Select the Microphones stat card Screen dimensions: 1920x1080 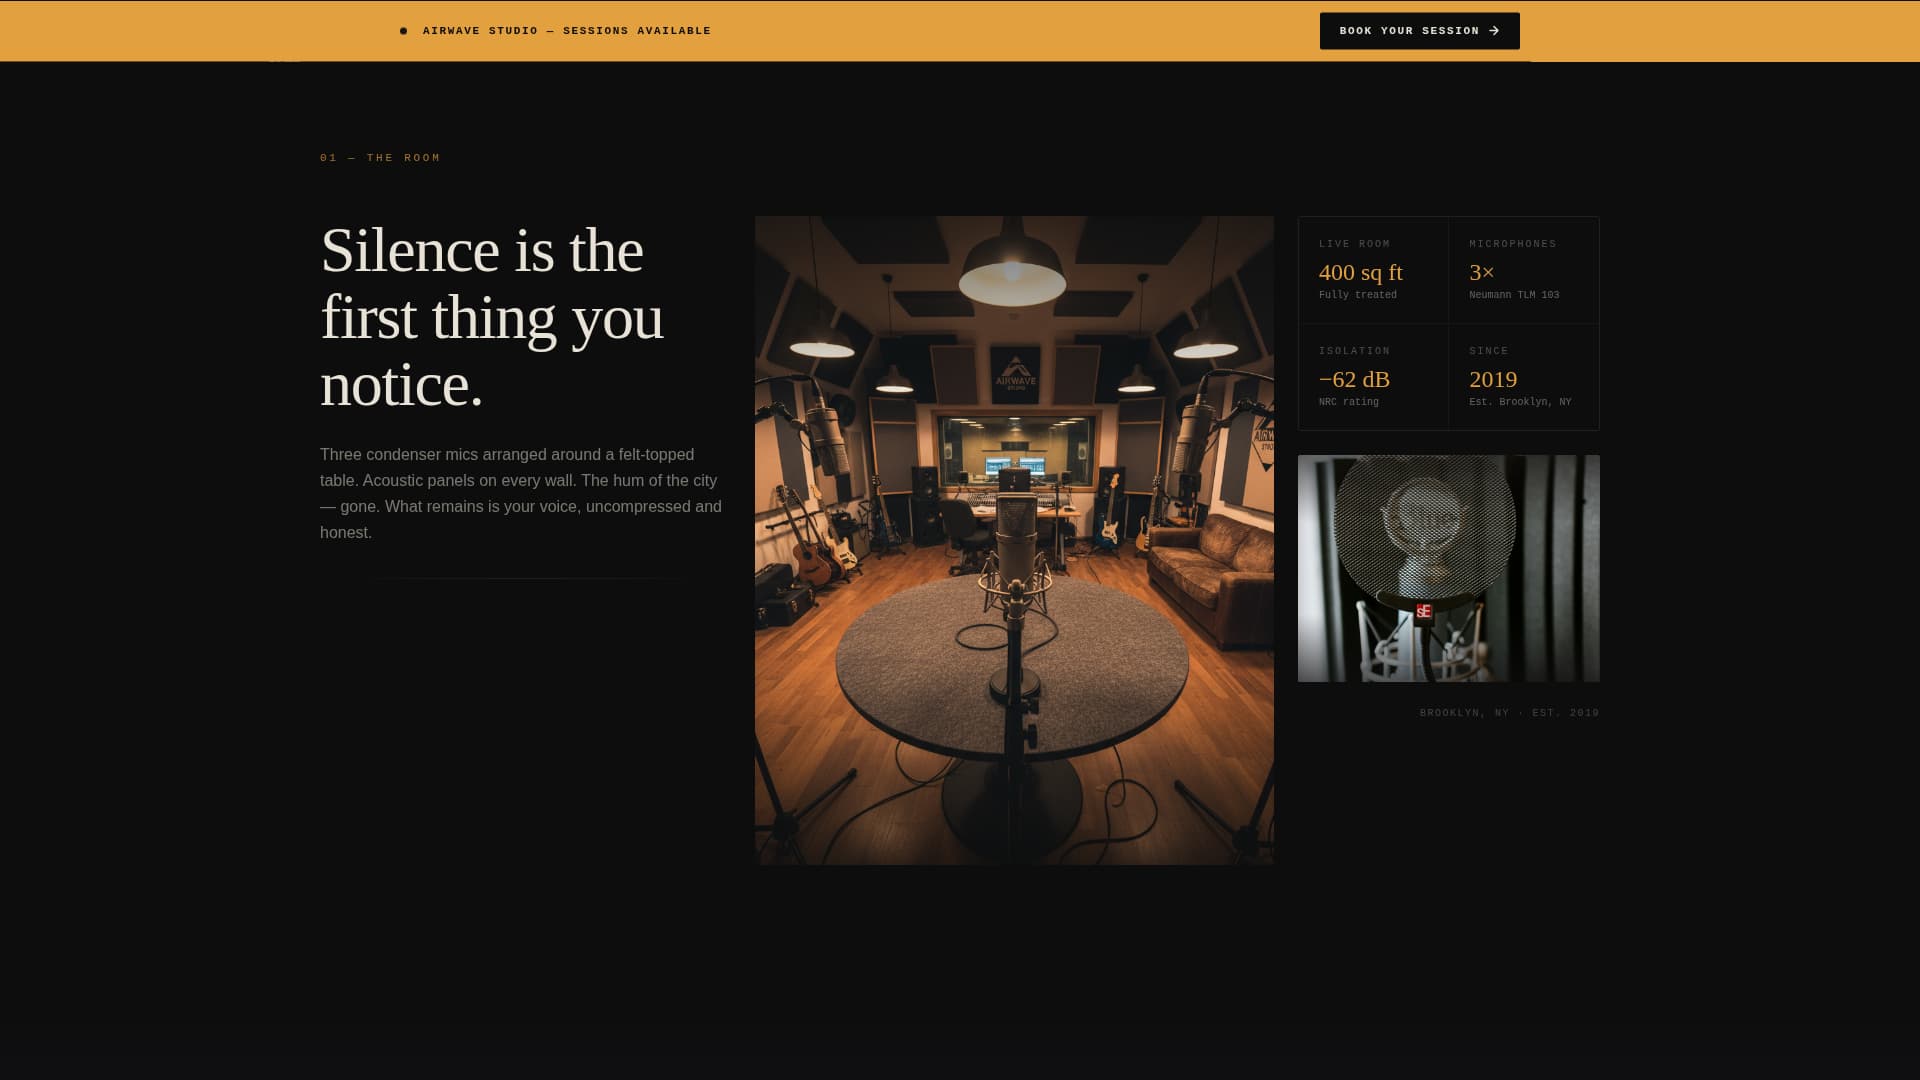pyautogui.click(x=1523, y=270)
